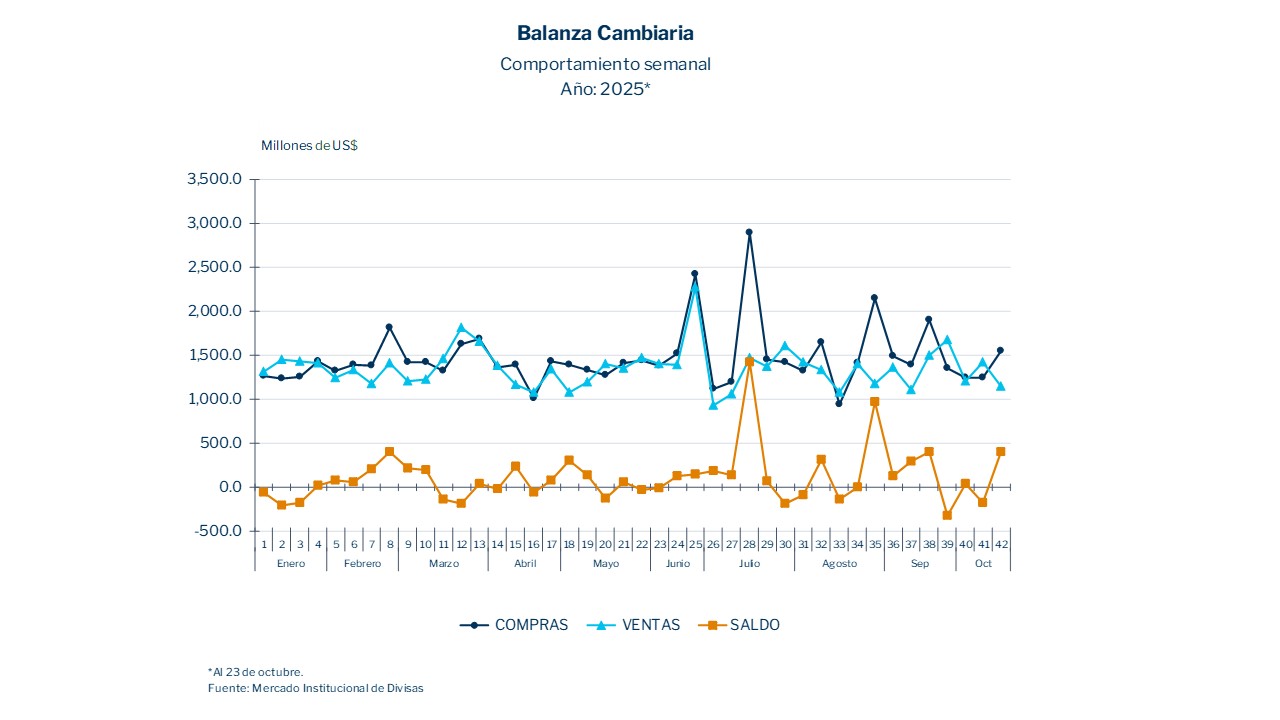Toggle the COMPRAS series legend label
Screen dimensions: 1280x720
531,625
